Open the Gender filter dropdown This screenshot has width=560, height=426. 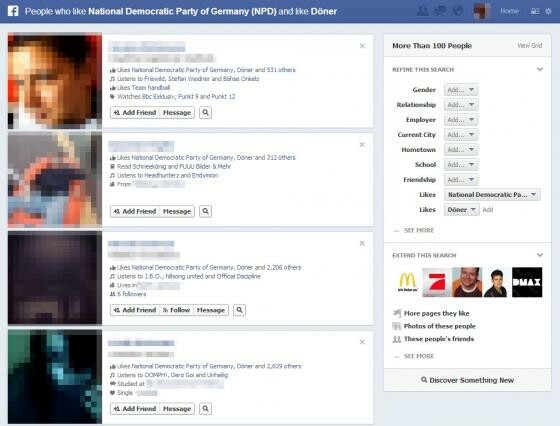[x=461, y=90]
